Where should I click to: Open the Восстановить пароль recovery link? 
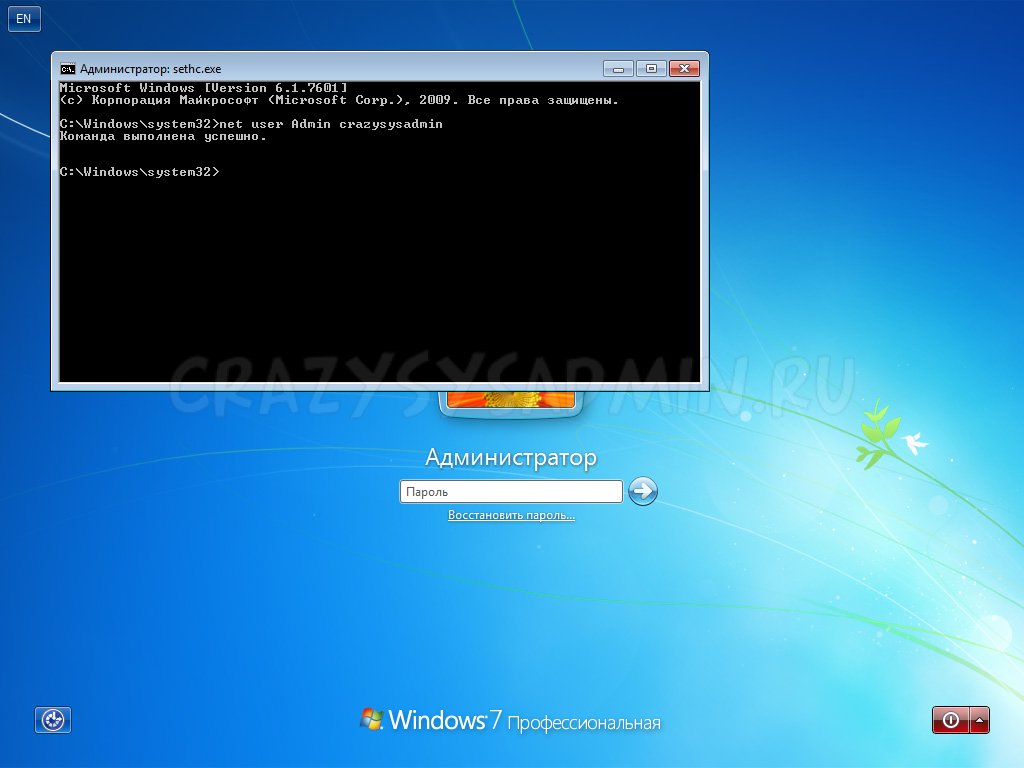(511, 514)
